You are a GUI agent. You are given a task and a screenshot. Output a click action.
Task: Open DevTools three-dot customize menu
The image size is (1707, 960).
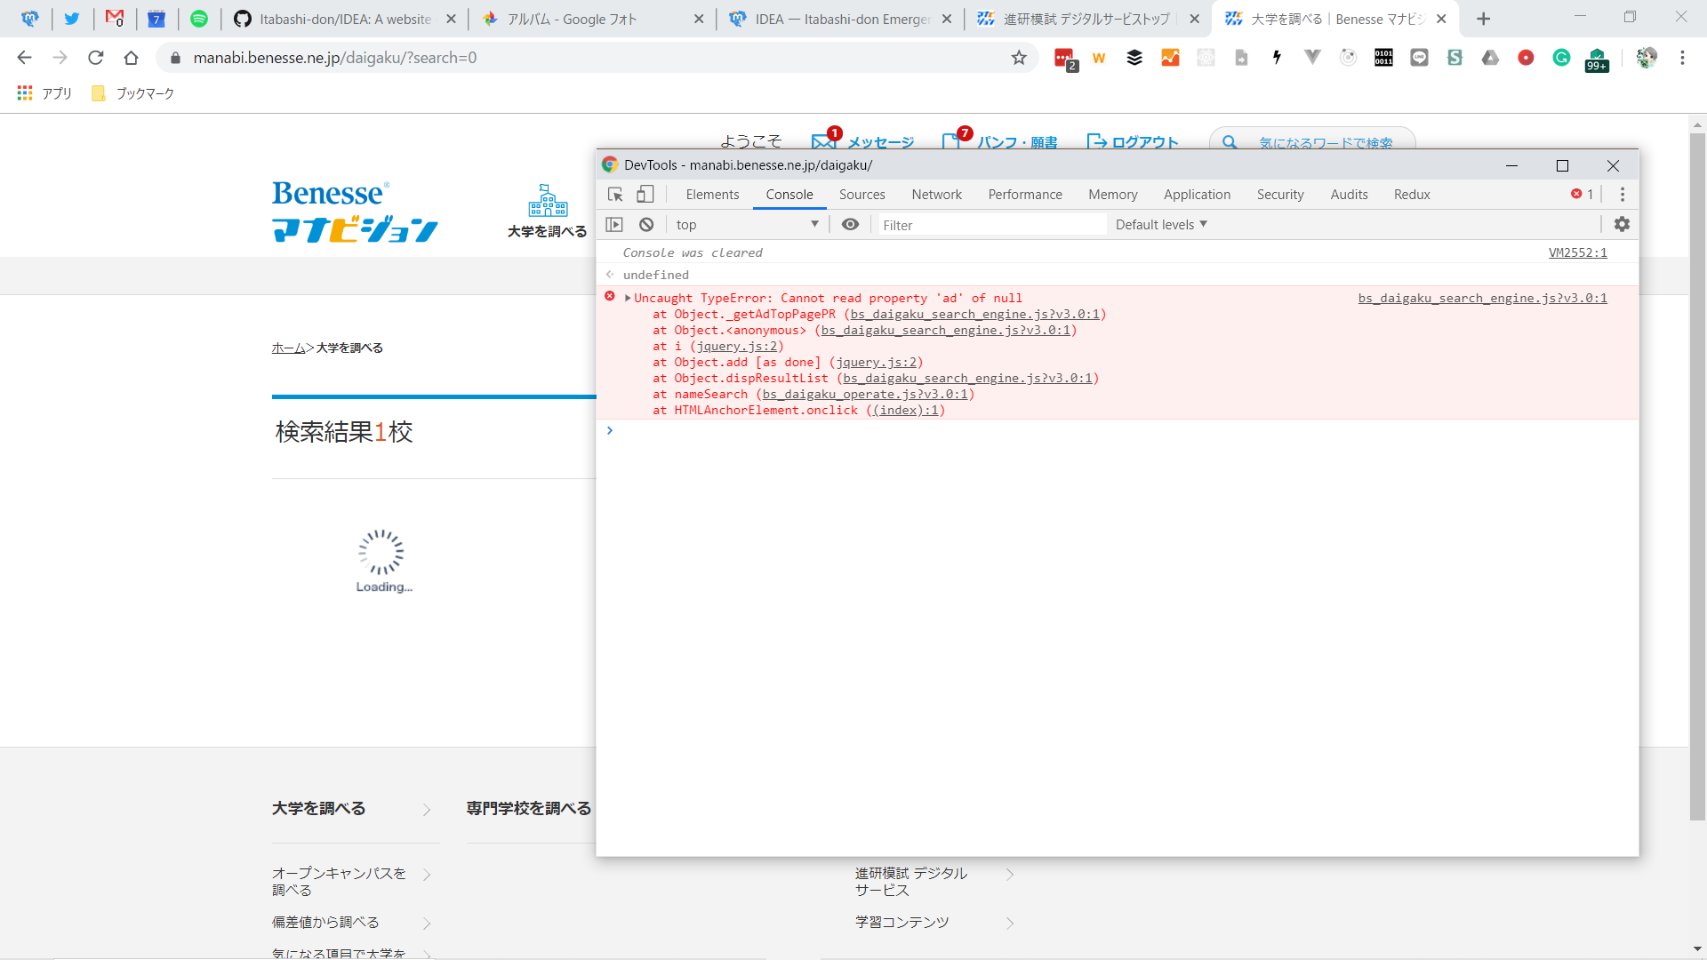point(1622,195)
